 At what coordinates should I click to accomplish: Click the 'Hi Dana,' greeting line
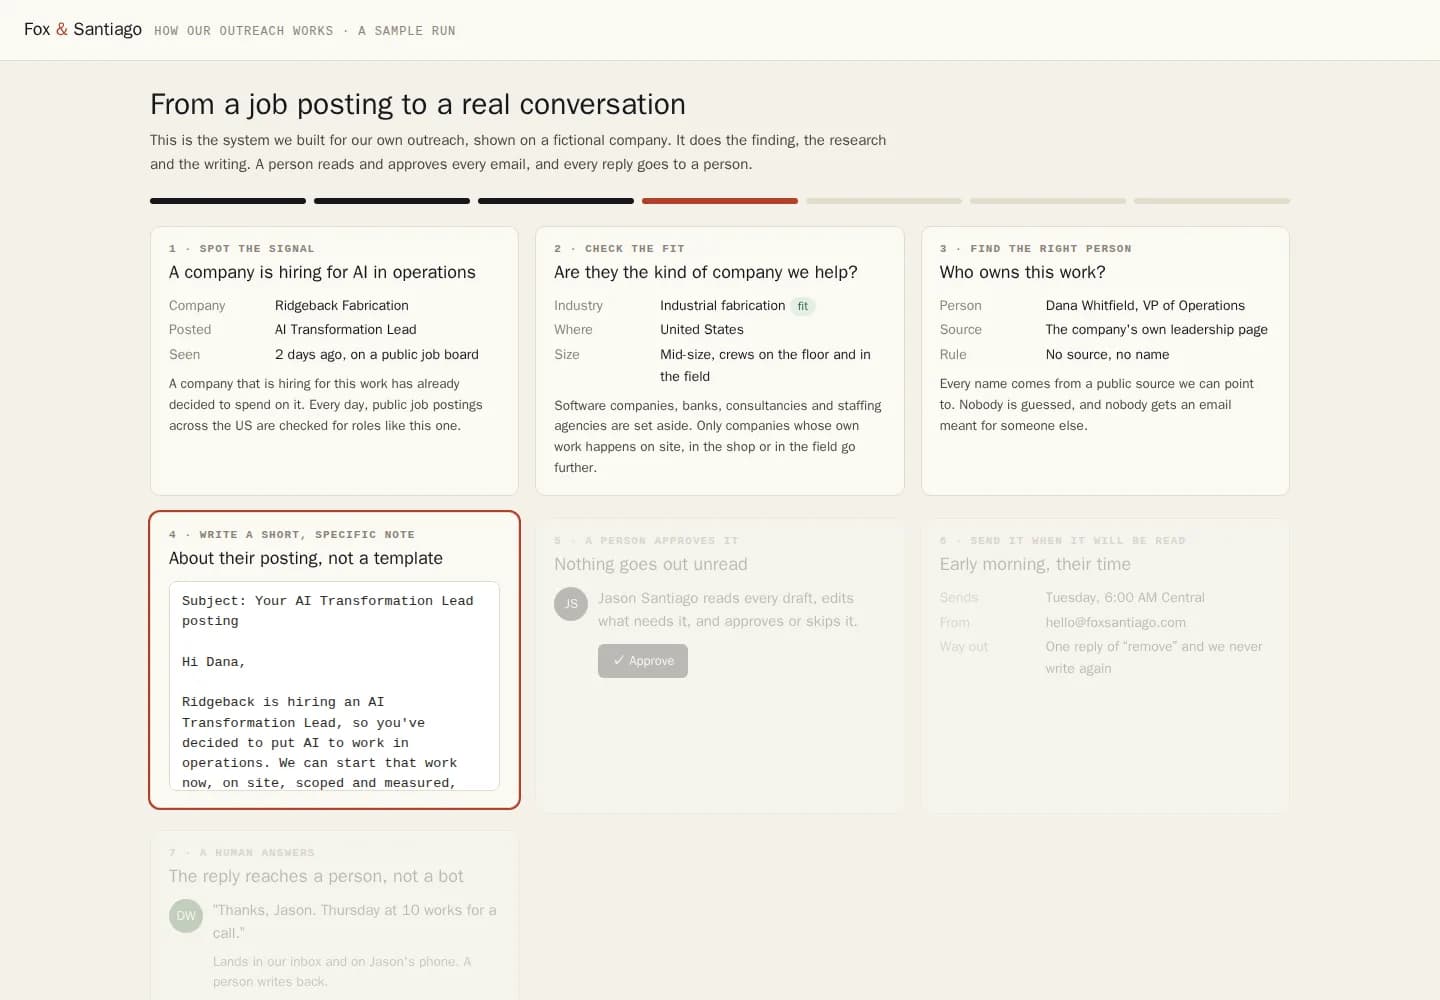pos(214,662)
